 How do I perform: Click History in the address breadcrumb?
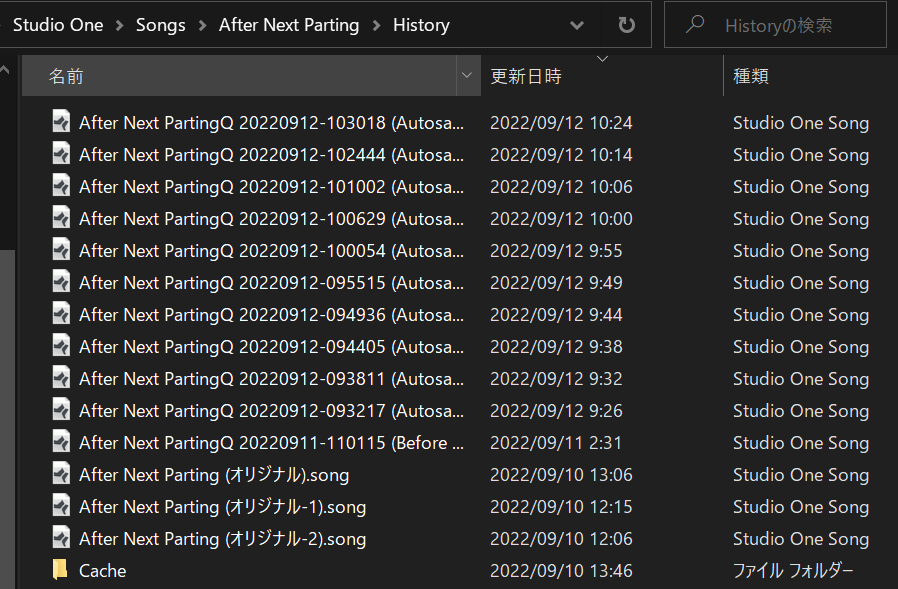(421, 25)
